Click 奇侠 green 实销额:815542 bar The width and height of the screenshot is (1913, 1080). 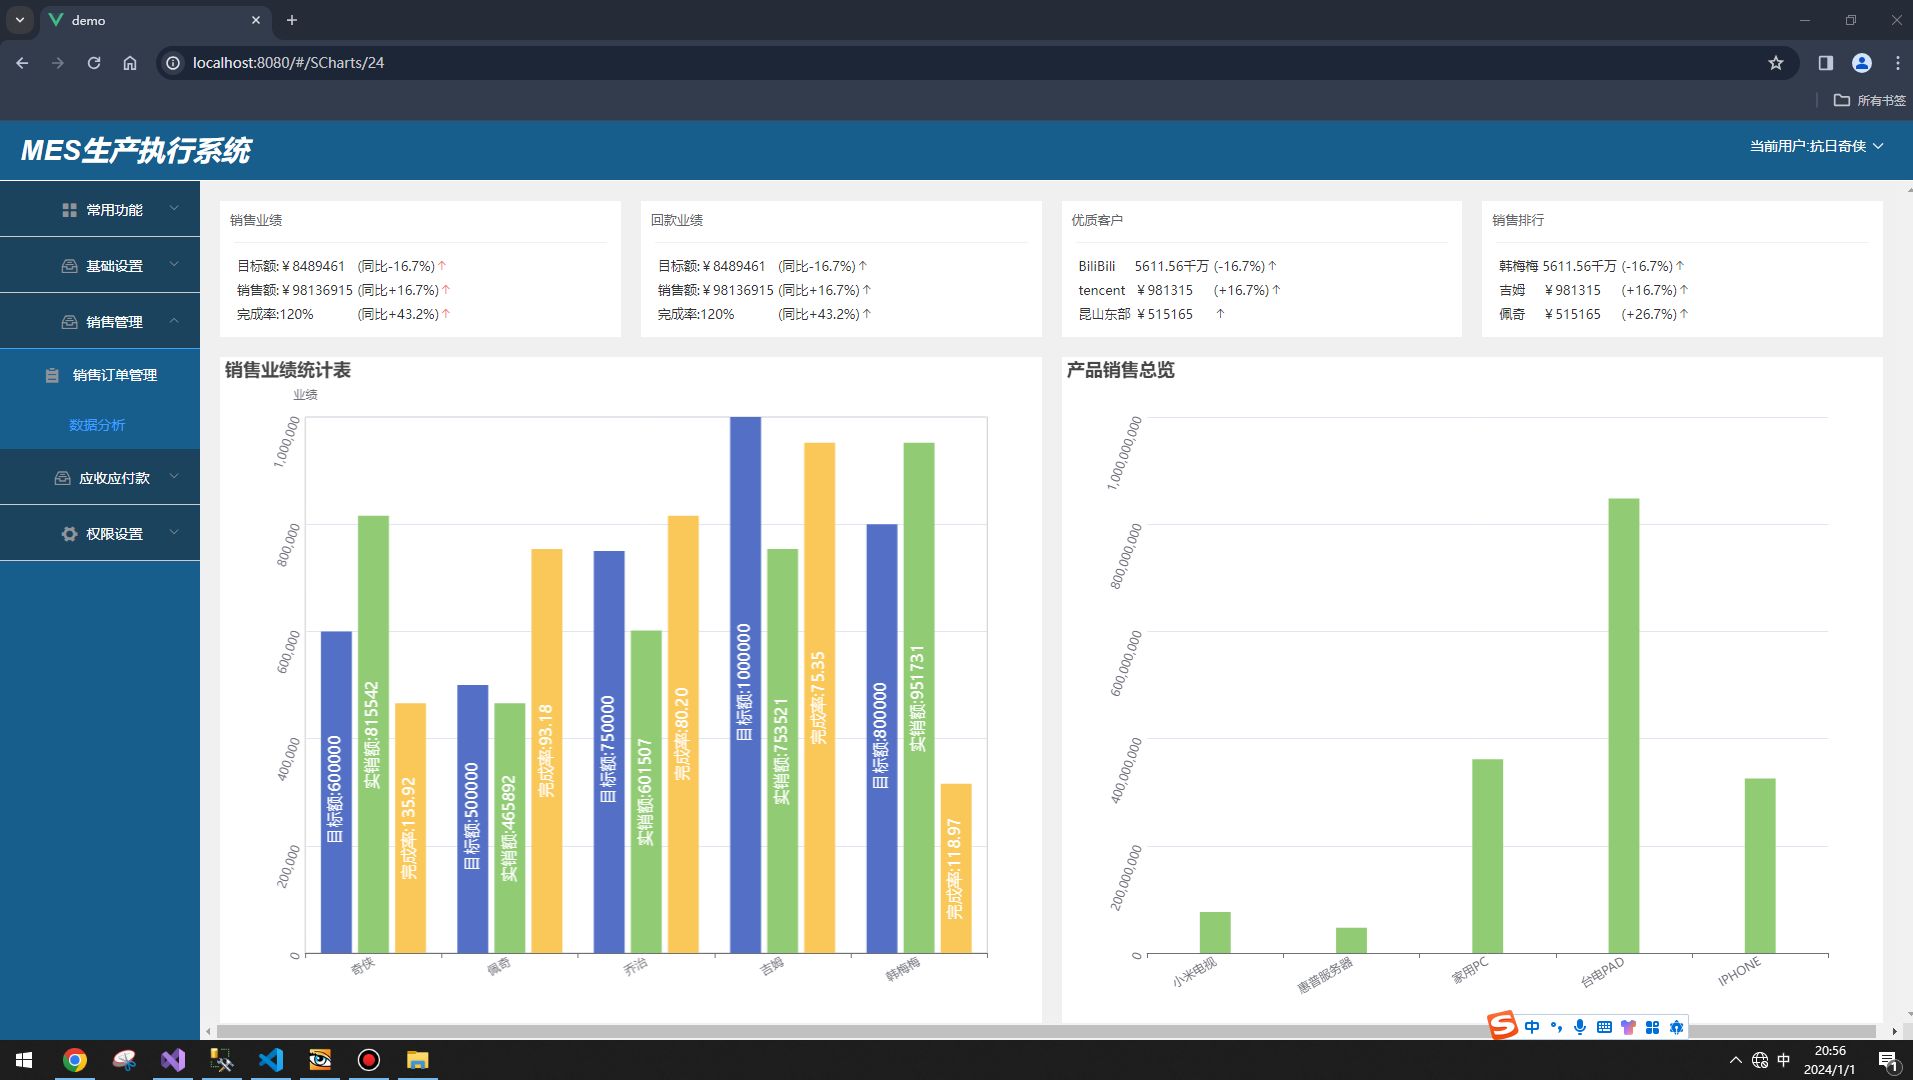373,734
